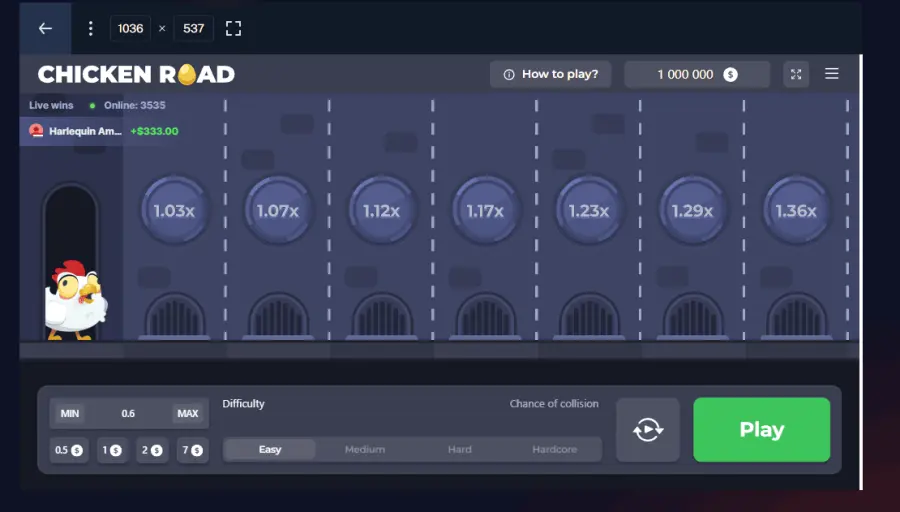Open the hamburger menu
The width and height of the screenshot is (900, 512).
click(831, 74)
